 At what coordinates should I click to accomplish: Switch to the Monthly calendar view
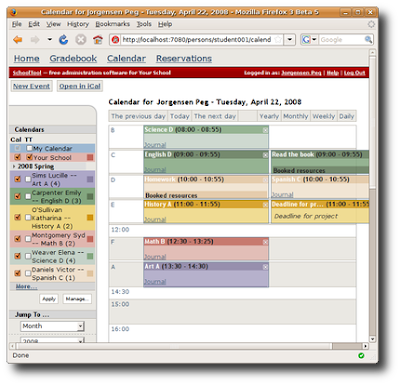(x=296, y=116)
